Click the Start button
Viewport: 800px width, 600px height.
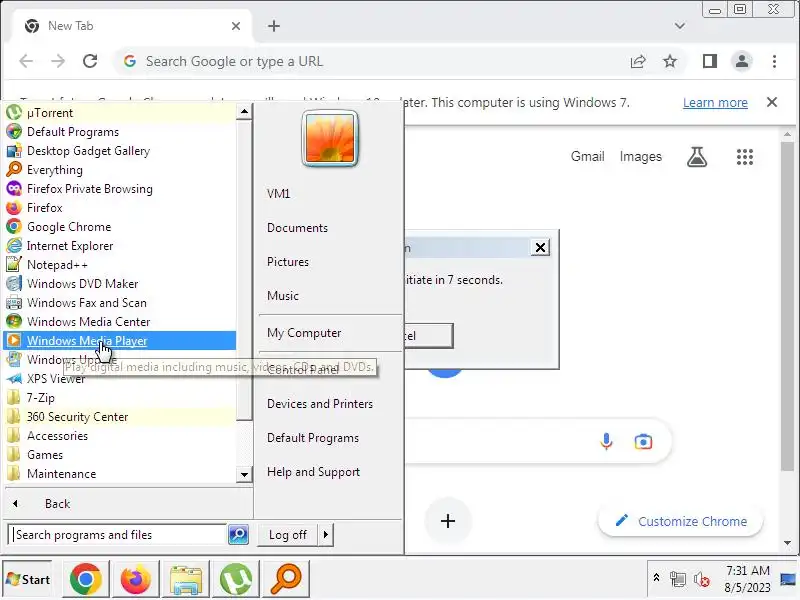coord(28,580)
